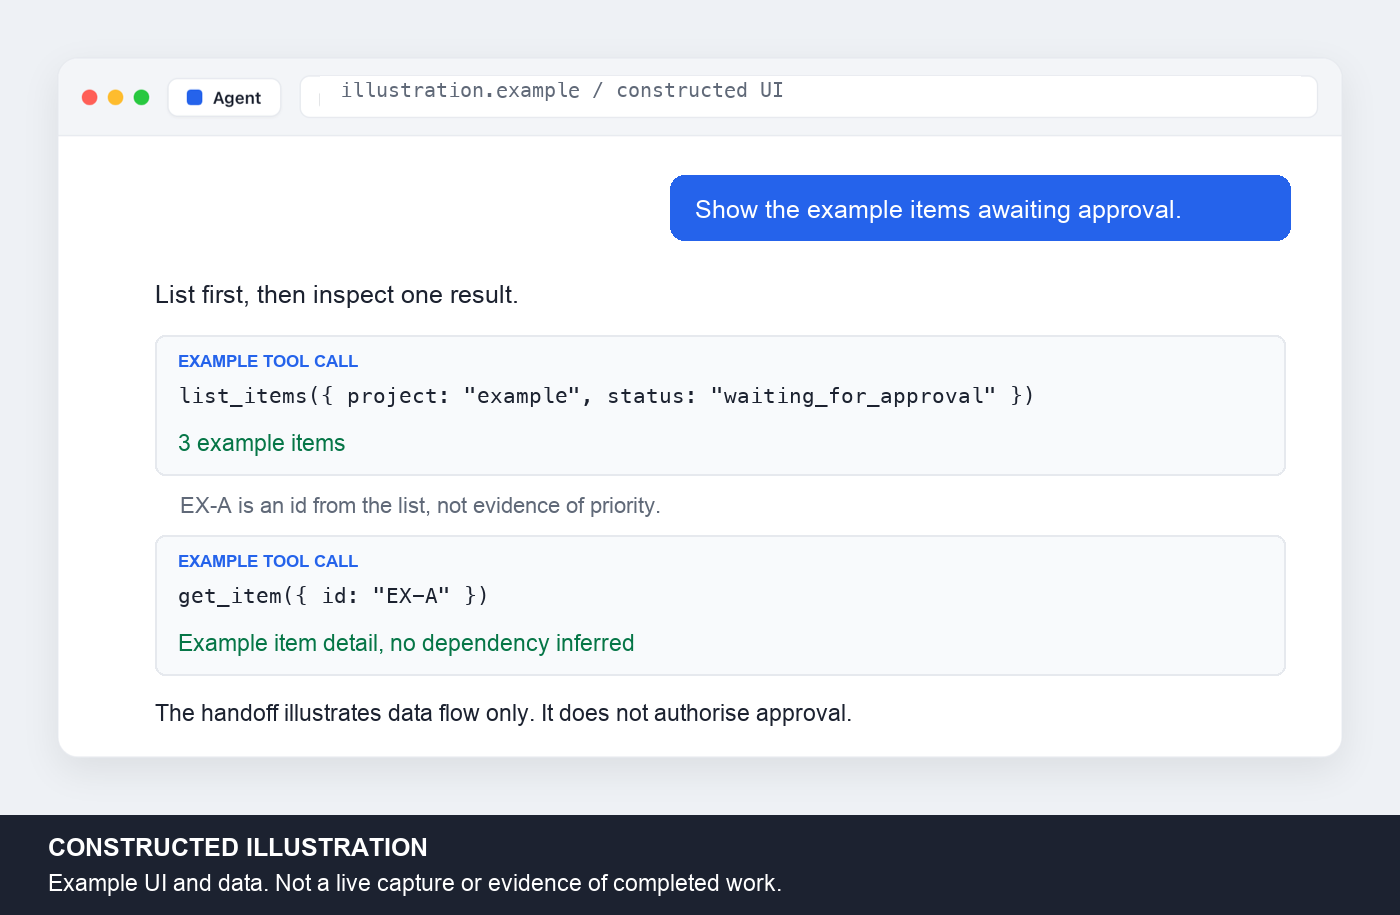1400x915 pixels.
Task: Click the 'EX-A is an id from the list' note
Action: pyautogui.click(x=420, y=506)
